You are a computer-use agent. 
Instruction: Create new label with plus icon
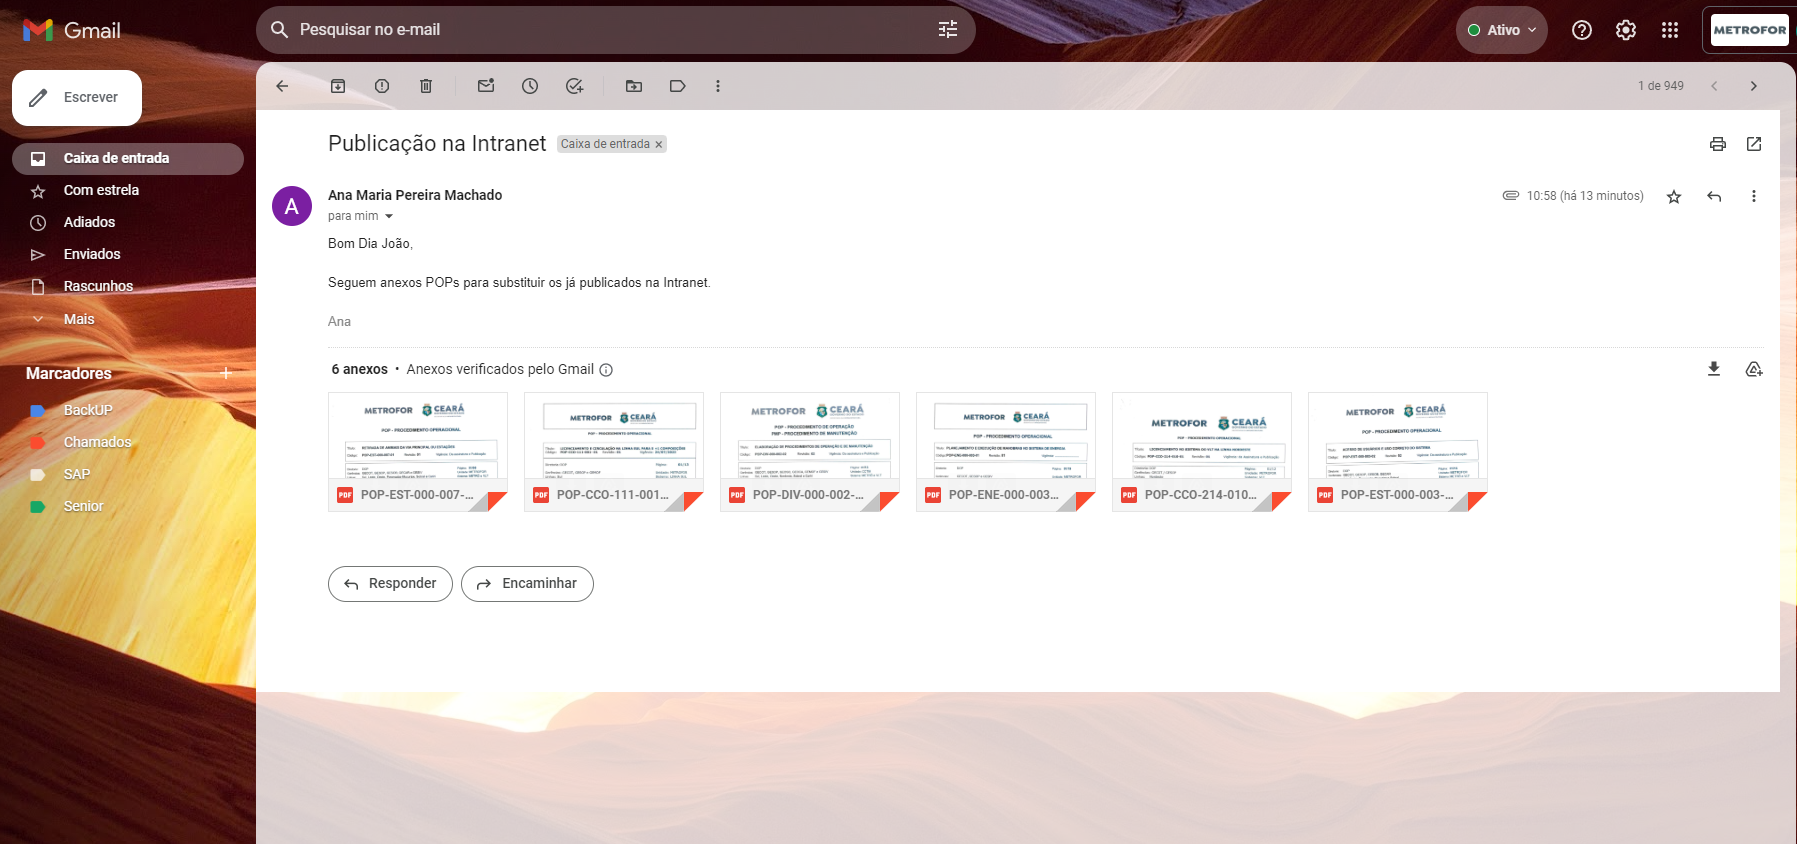pos(226,373)
